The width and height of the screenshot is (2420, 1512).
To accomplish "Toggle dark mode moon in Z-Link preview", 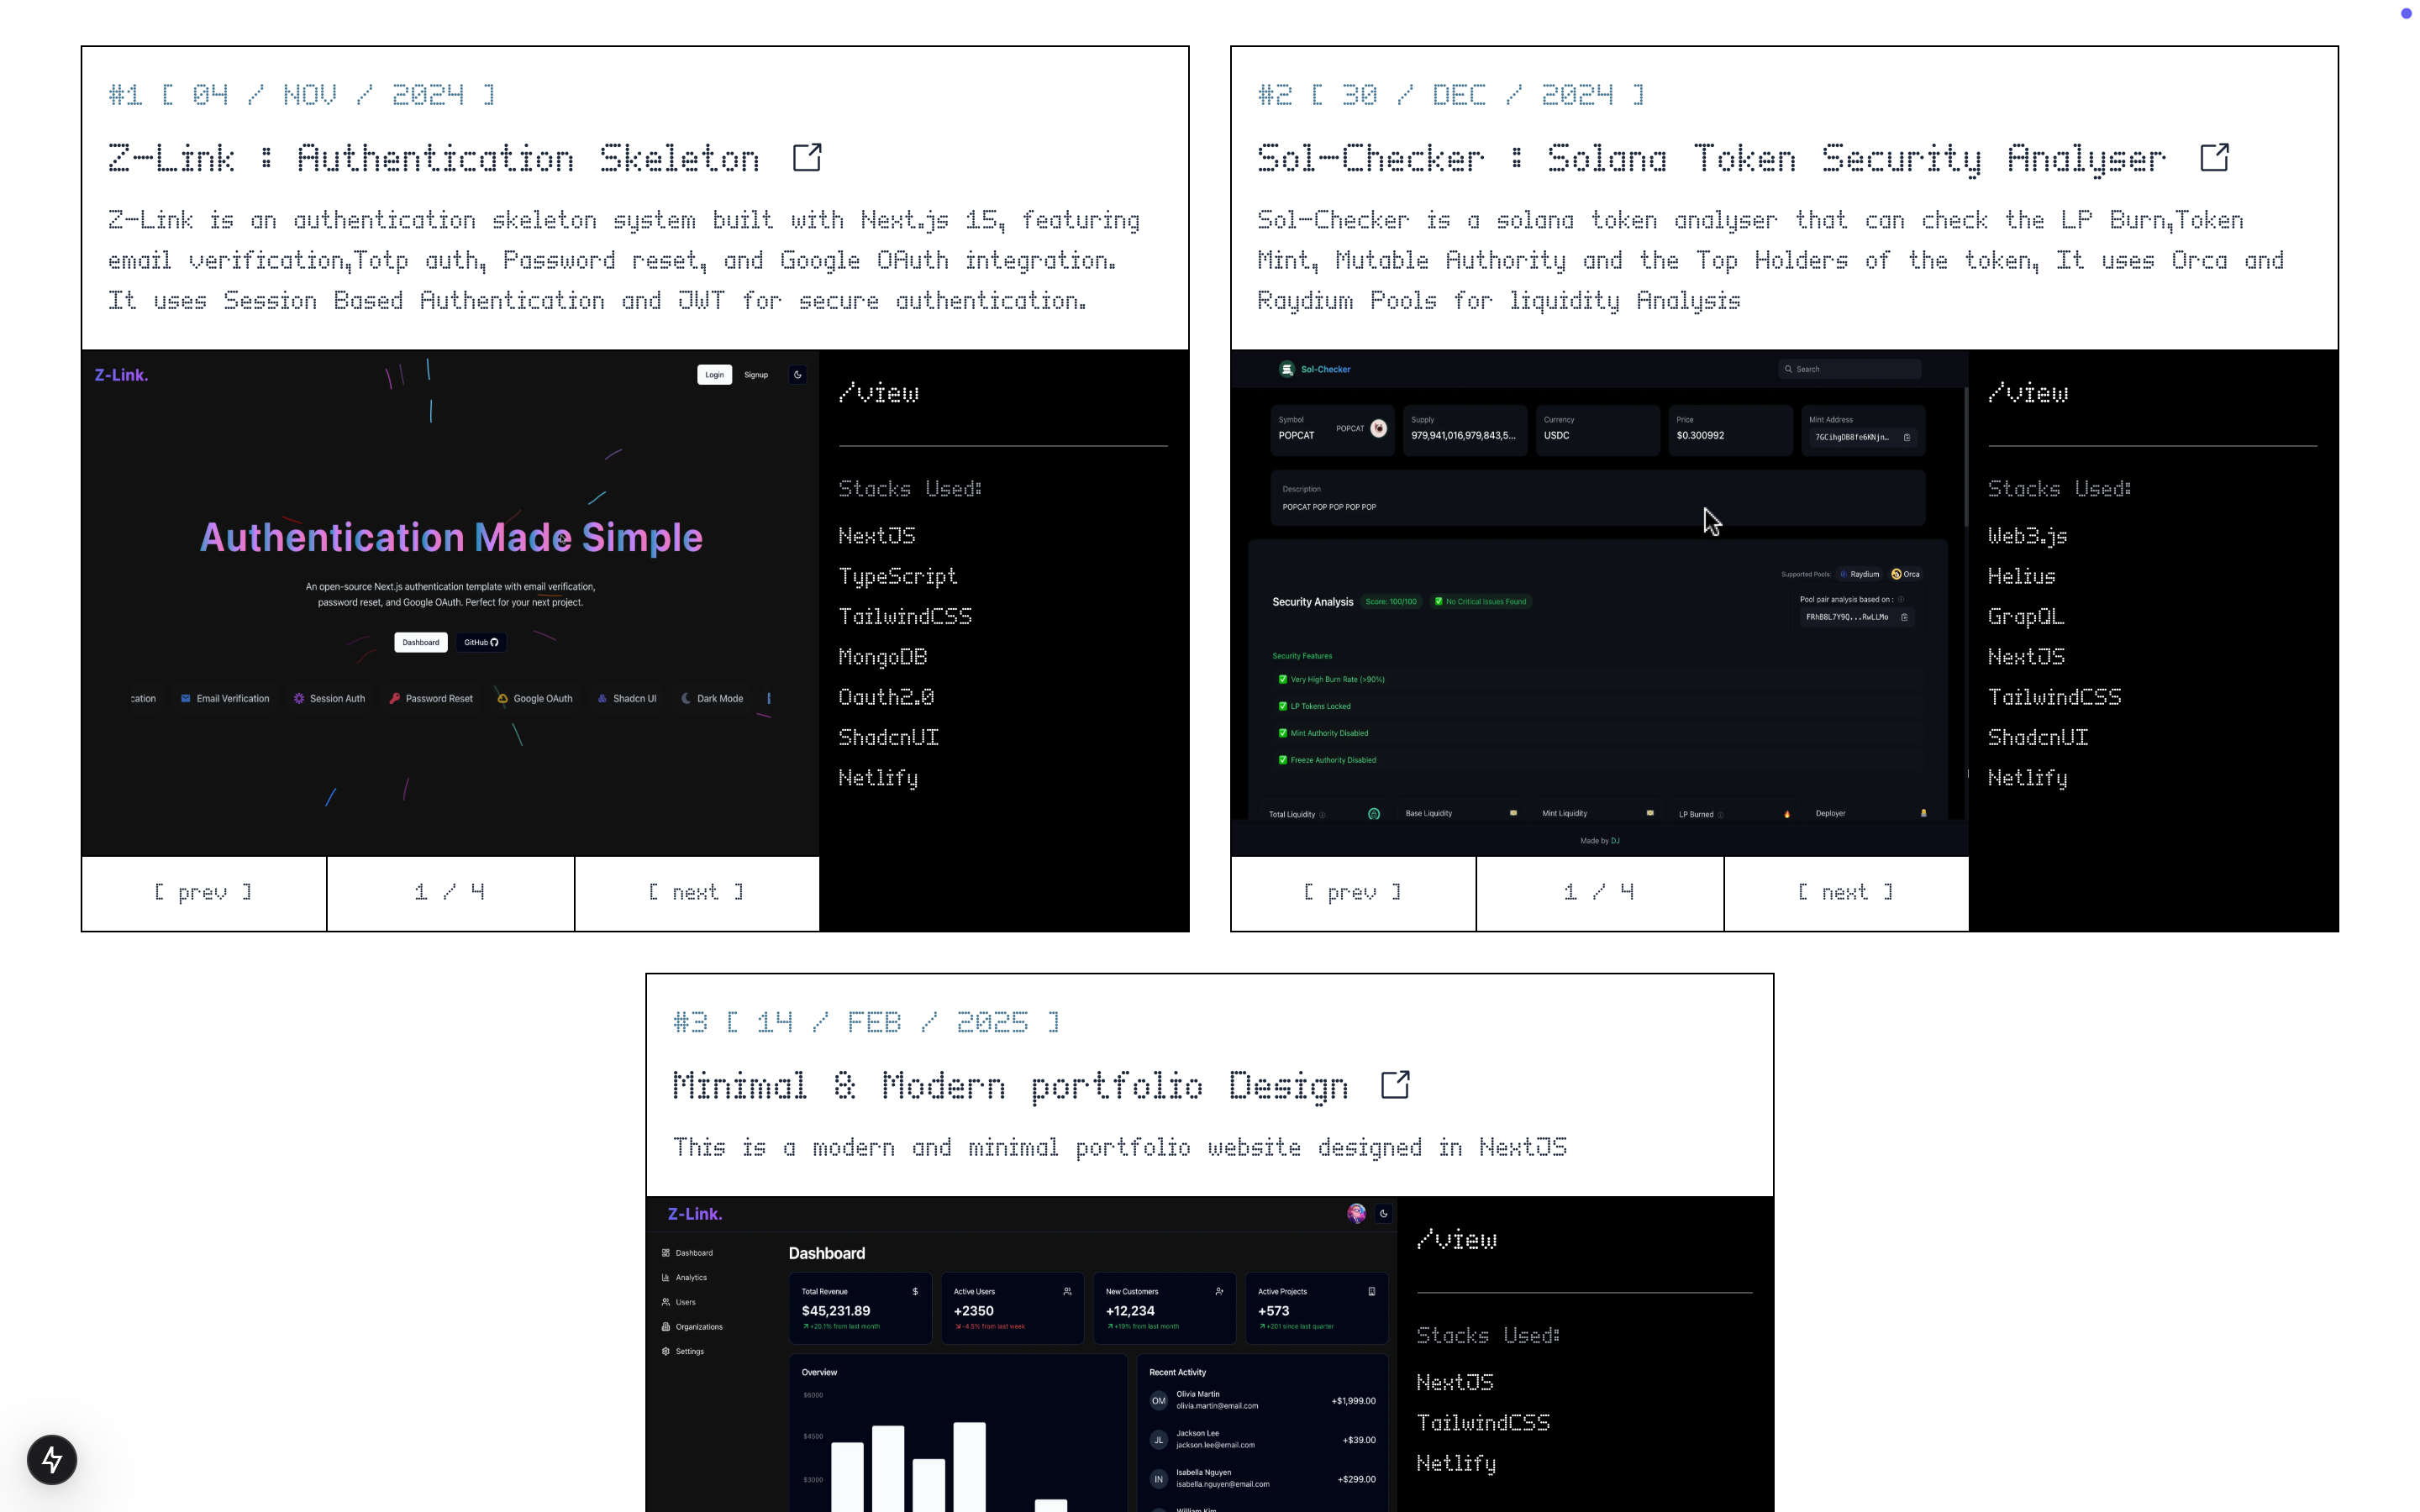I will [797, 375].
